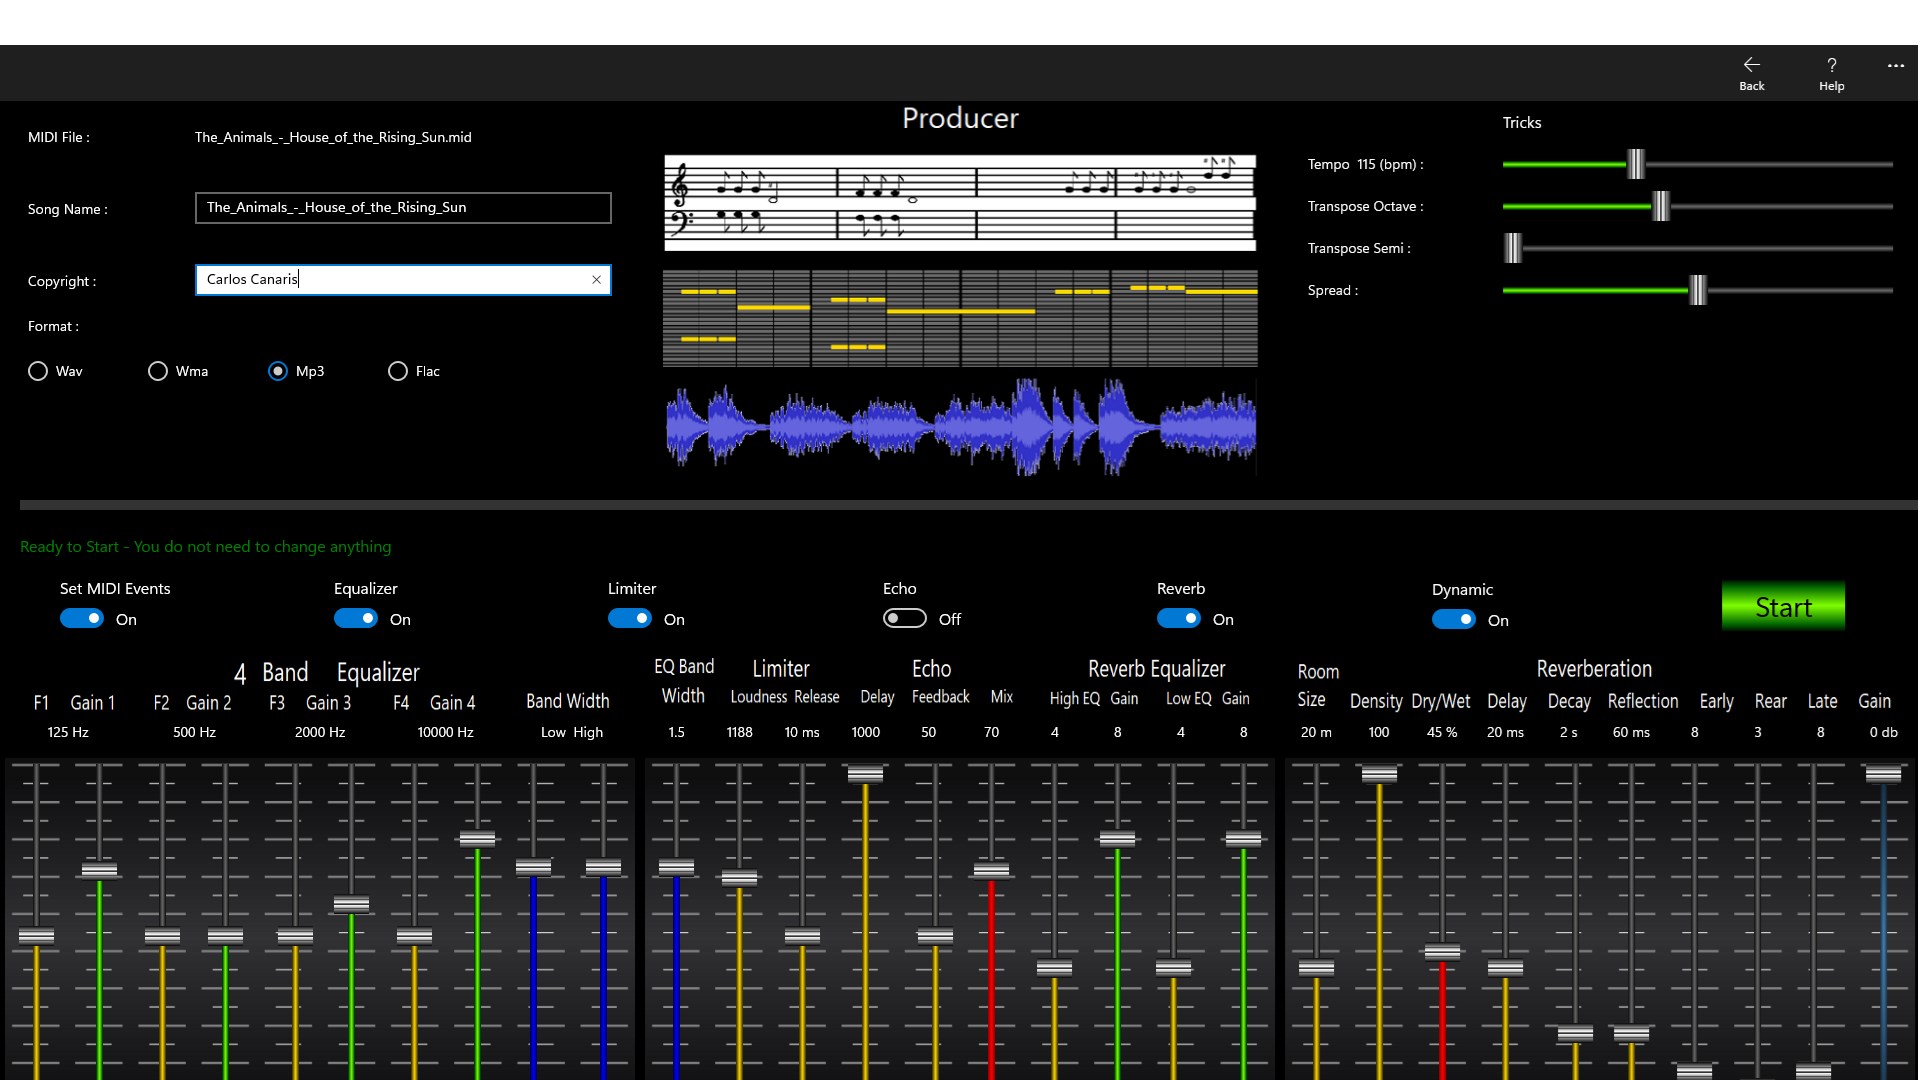Turn off the Equalizer toggle

(x=355, y=618)
